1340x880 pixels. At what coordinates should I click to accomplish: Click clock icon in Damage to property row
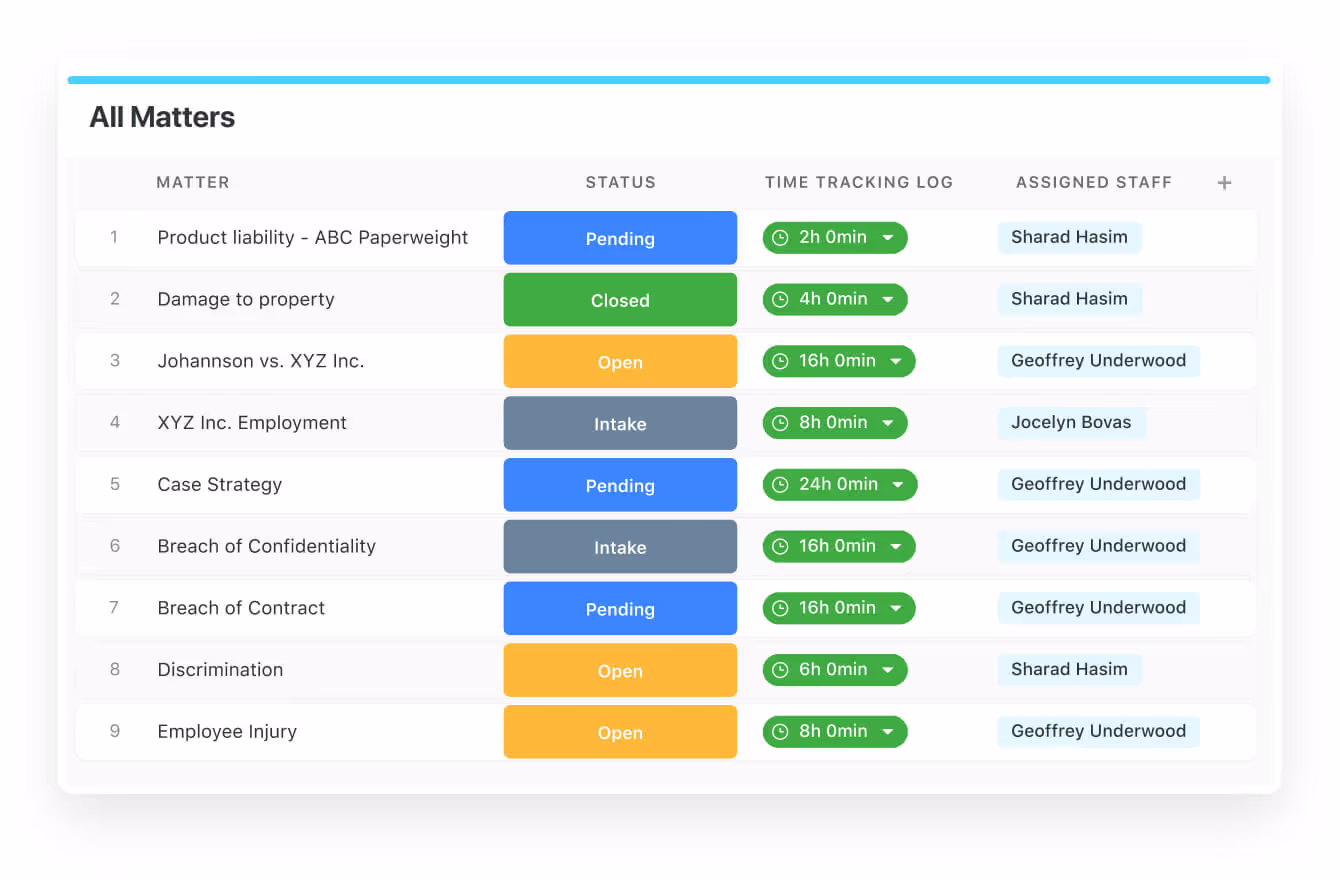click(780, 300)
